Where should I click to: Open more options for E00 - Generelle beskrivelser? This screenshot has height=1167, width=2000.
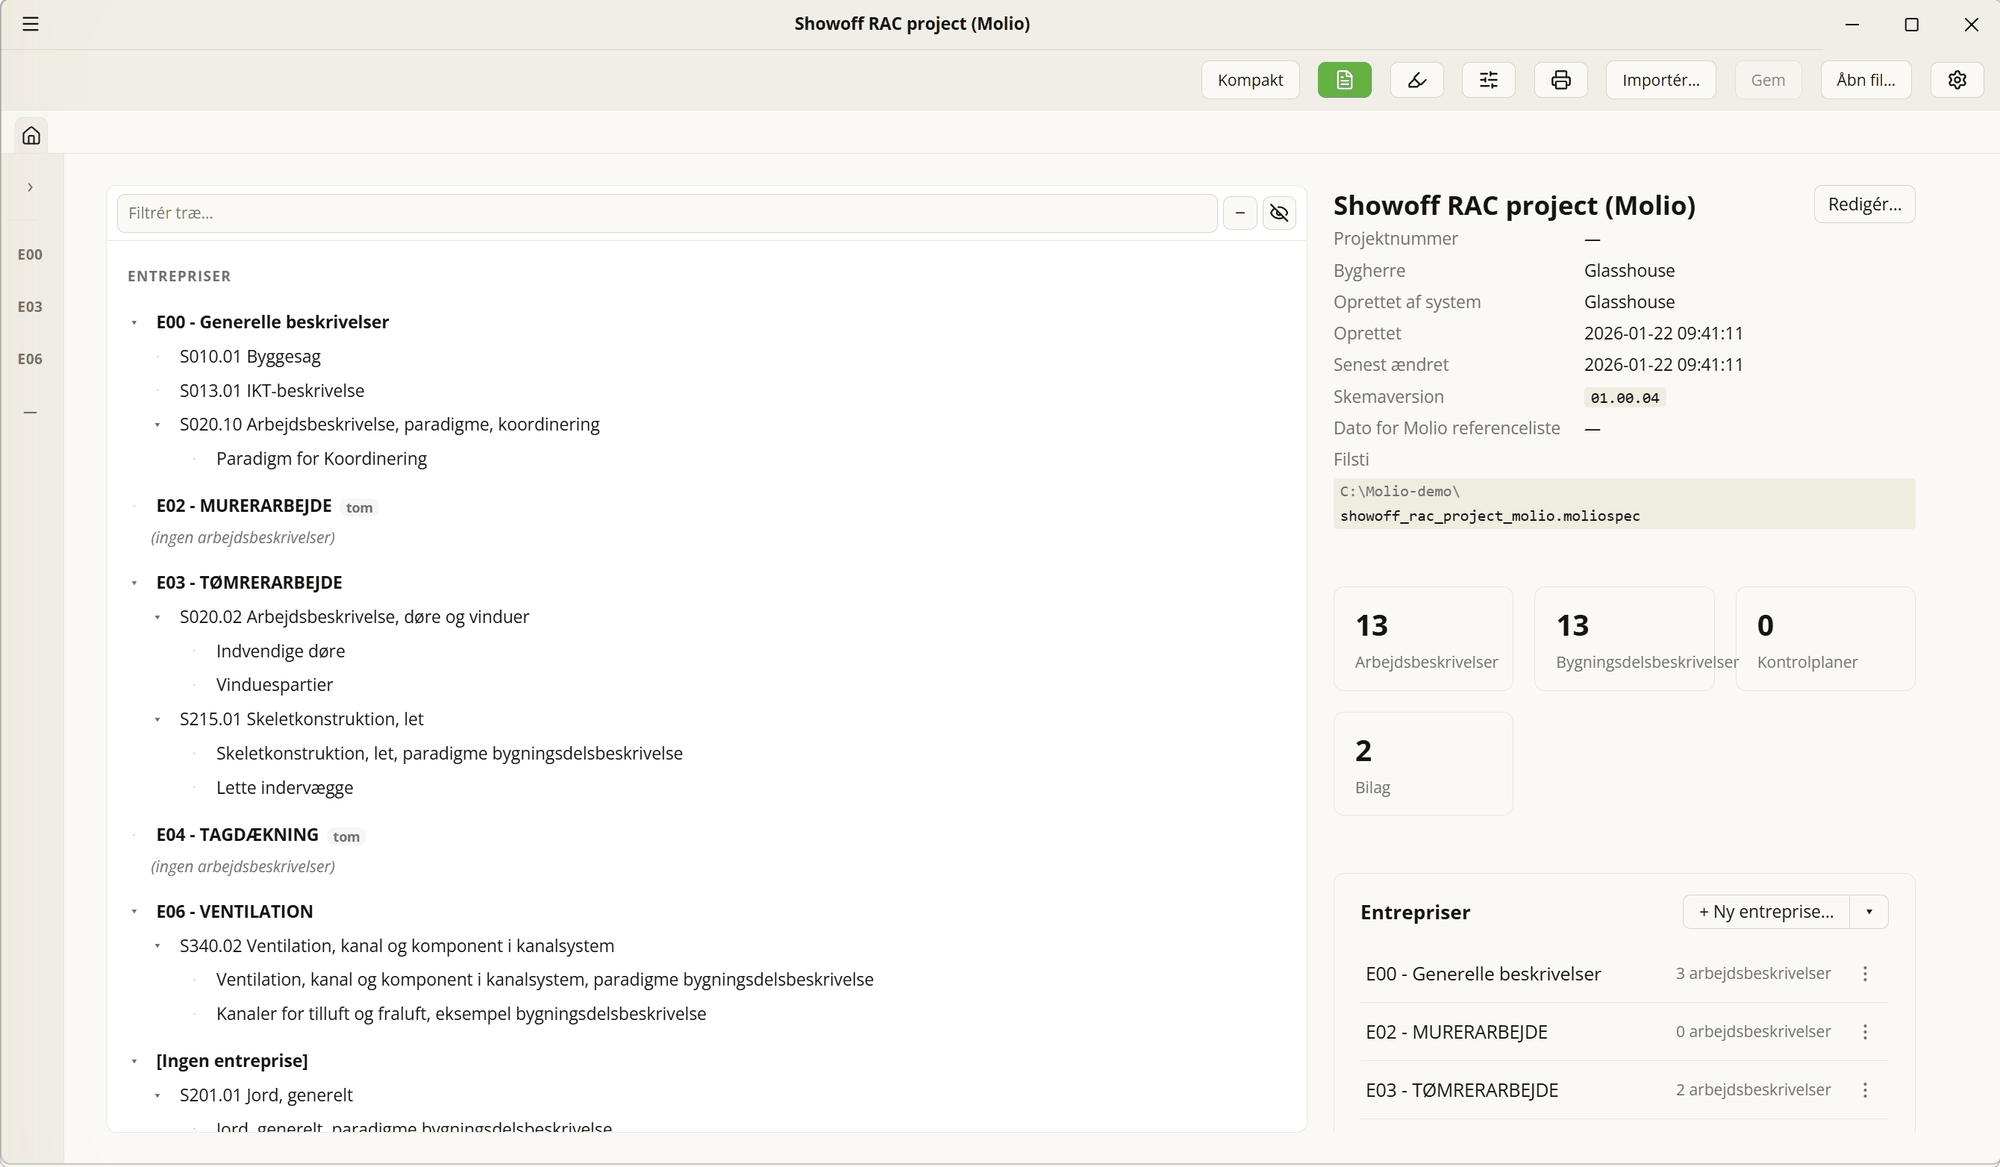pyautogui.click(x=1865, y=974)
